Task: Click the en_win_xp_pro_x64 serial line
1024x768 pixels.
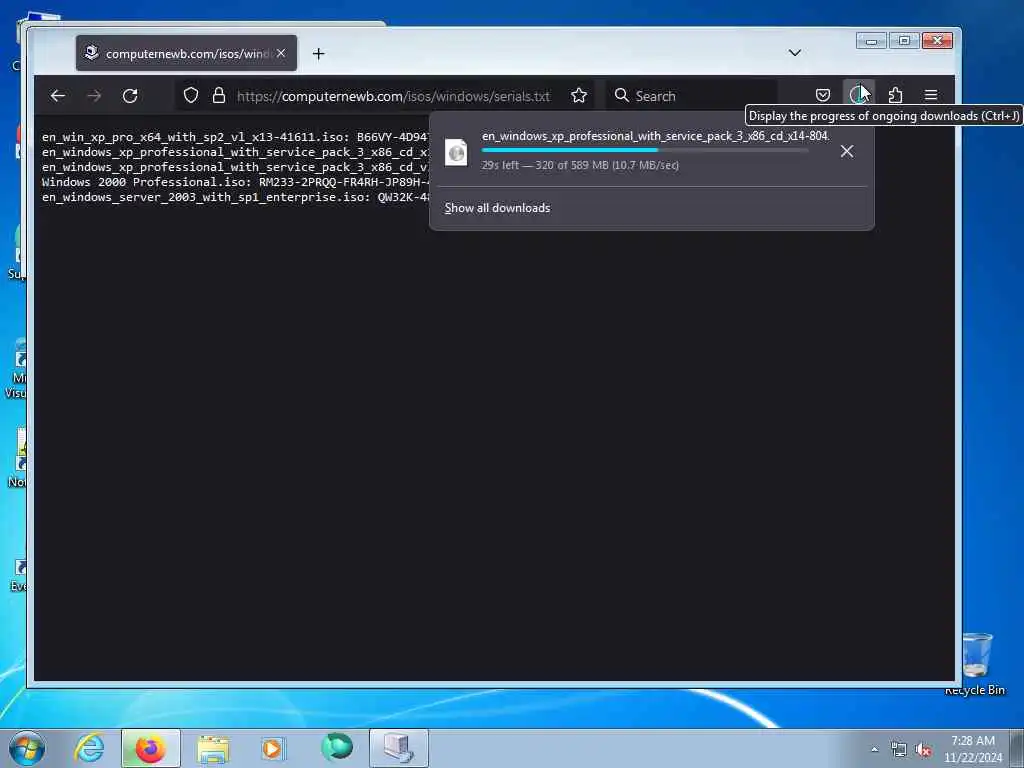Action: click(236, 137)
